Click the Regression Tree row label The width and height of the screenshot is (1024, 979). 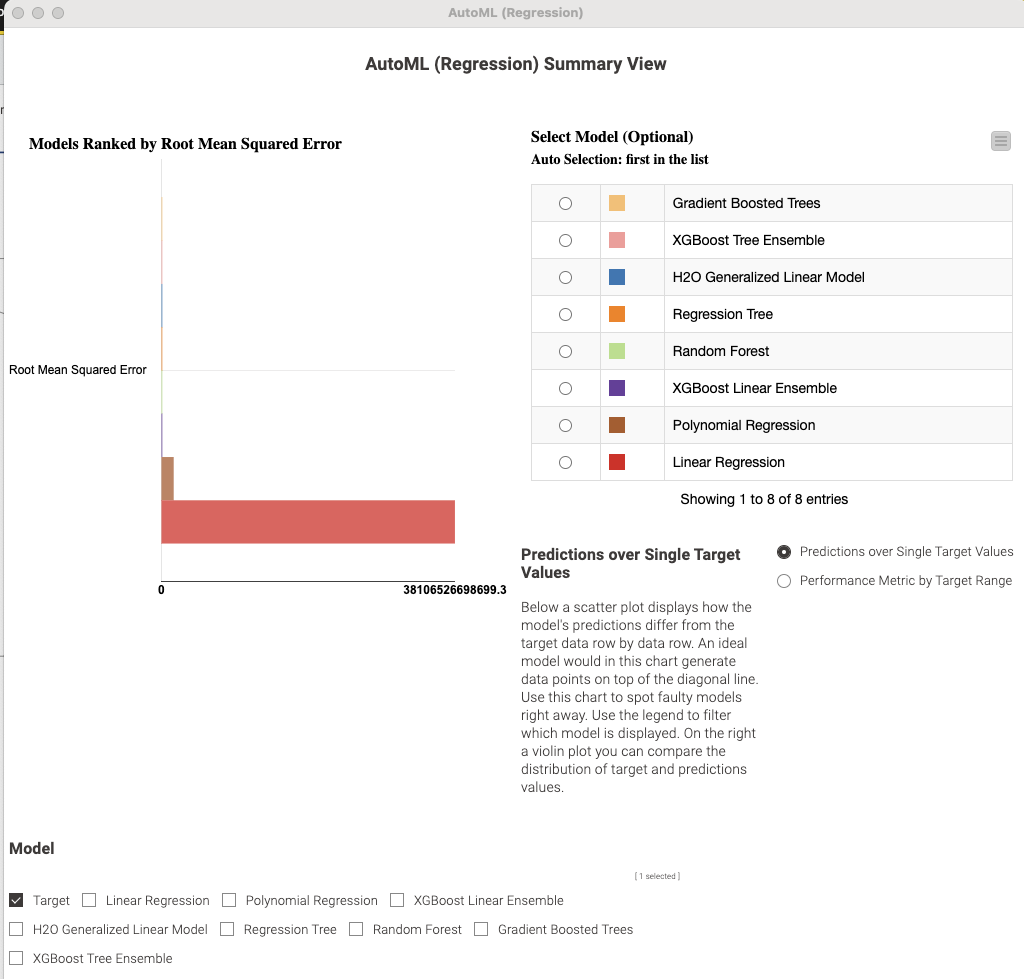[722, 314]
